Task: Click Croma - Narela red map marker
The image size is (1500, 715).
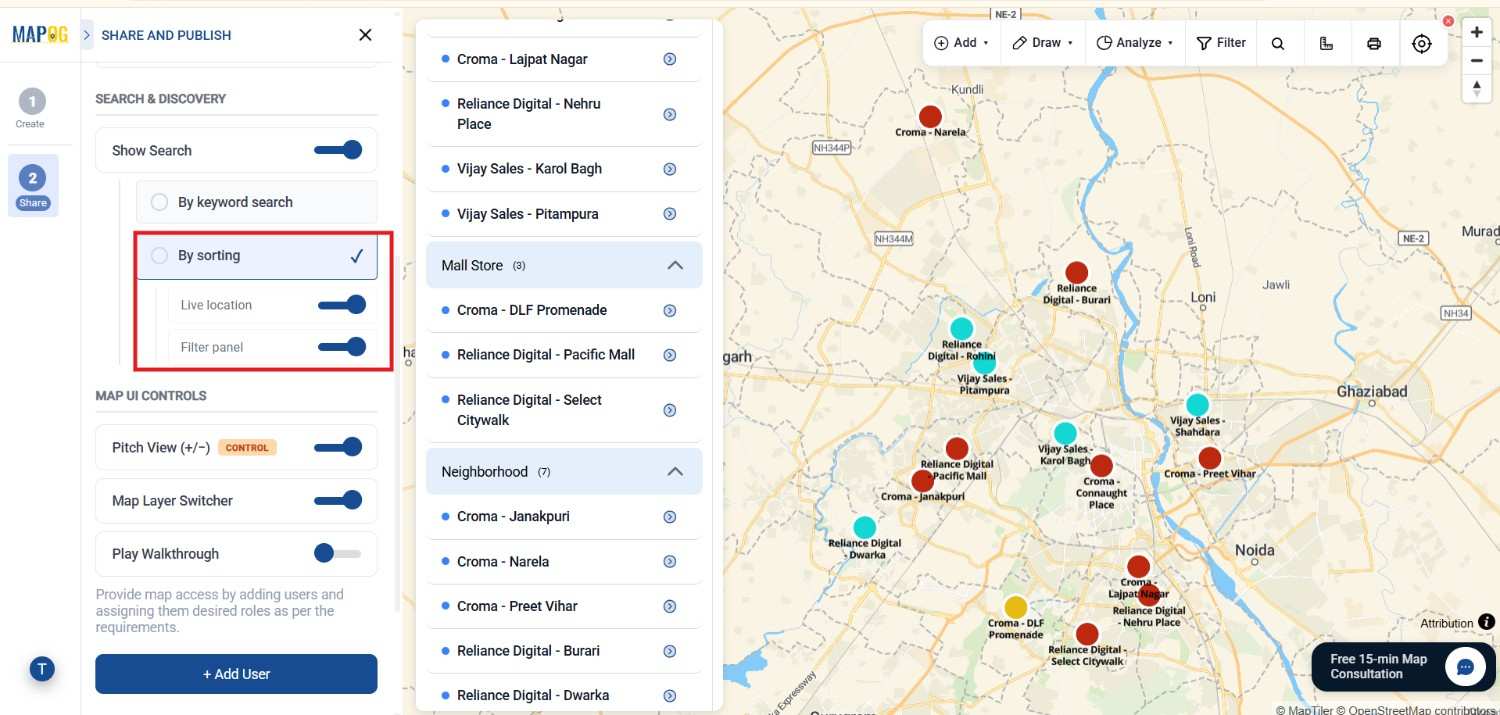Action: pyautogui.click(x=930, y=116)
